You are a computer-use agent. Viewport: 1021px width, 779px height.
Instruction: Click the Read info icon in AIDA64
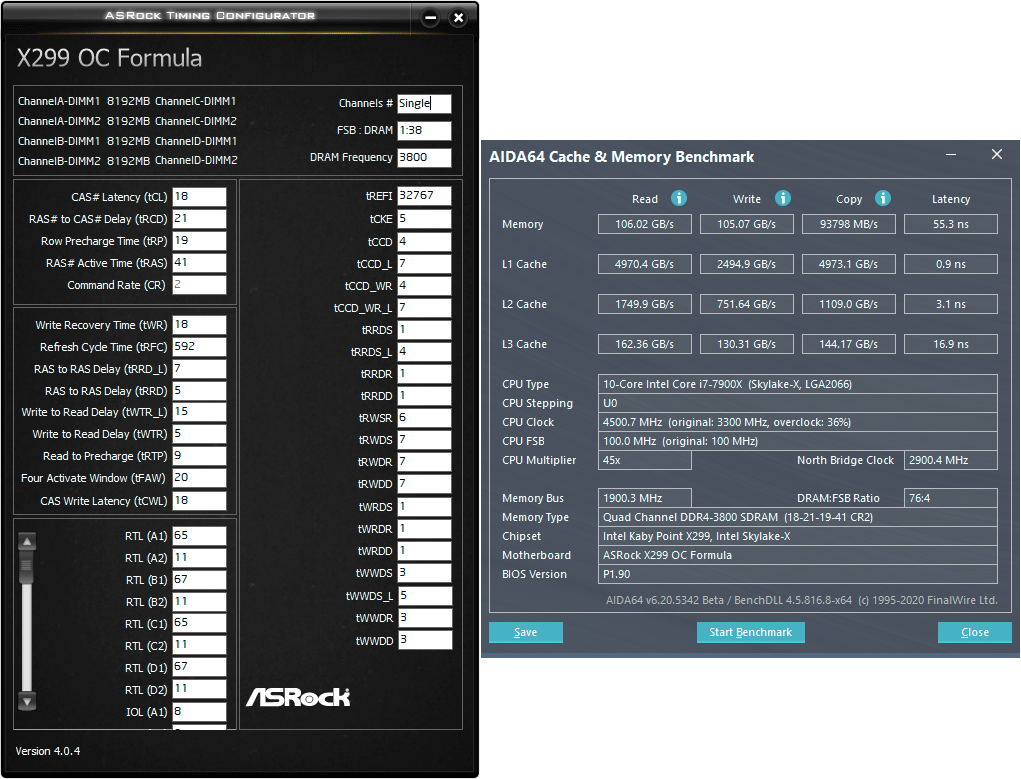point(678,198)
